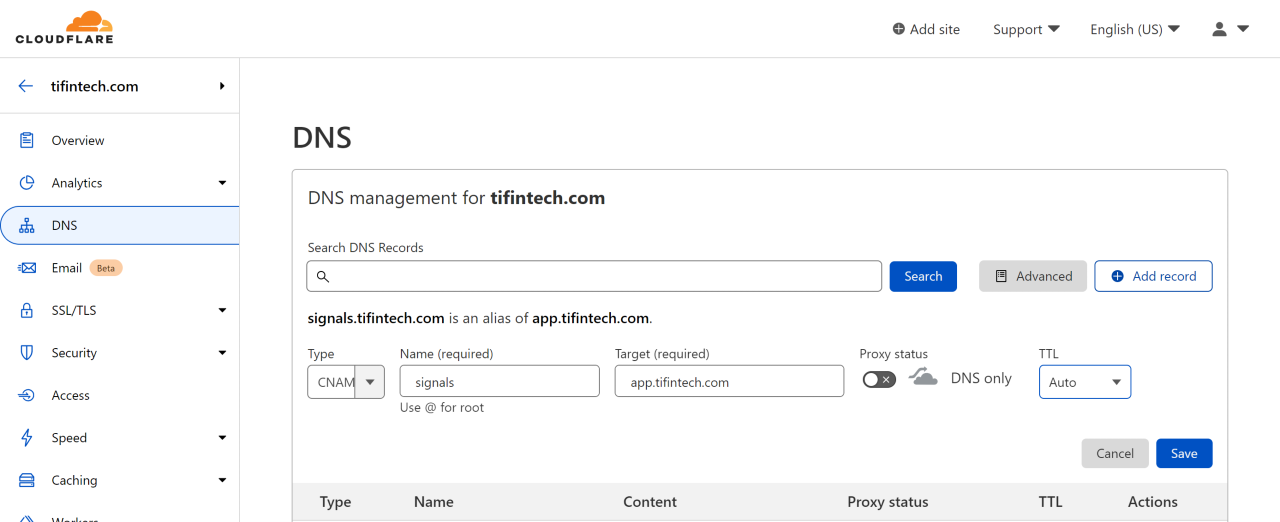
Task: Expand the English (US) language menu
Action: click(x=1135, y=29)
